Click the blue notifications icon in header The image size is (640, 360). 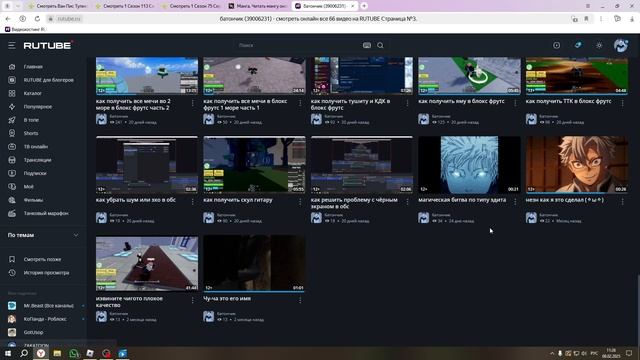tap(578, 45)
